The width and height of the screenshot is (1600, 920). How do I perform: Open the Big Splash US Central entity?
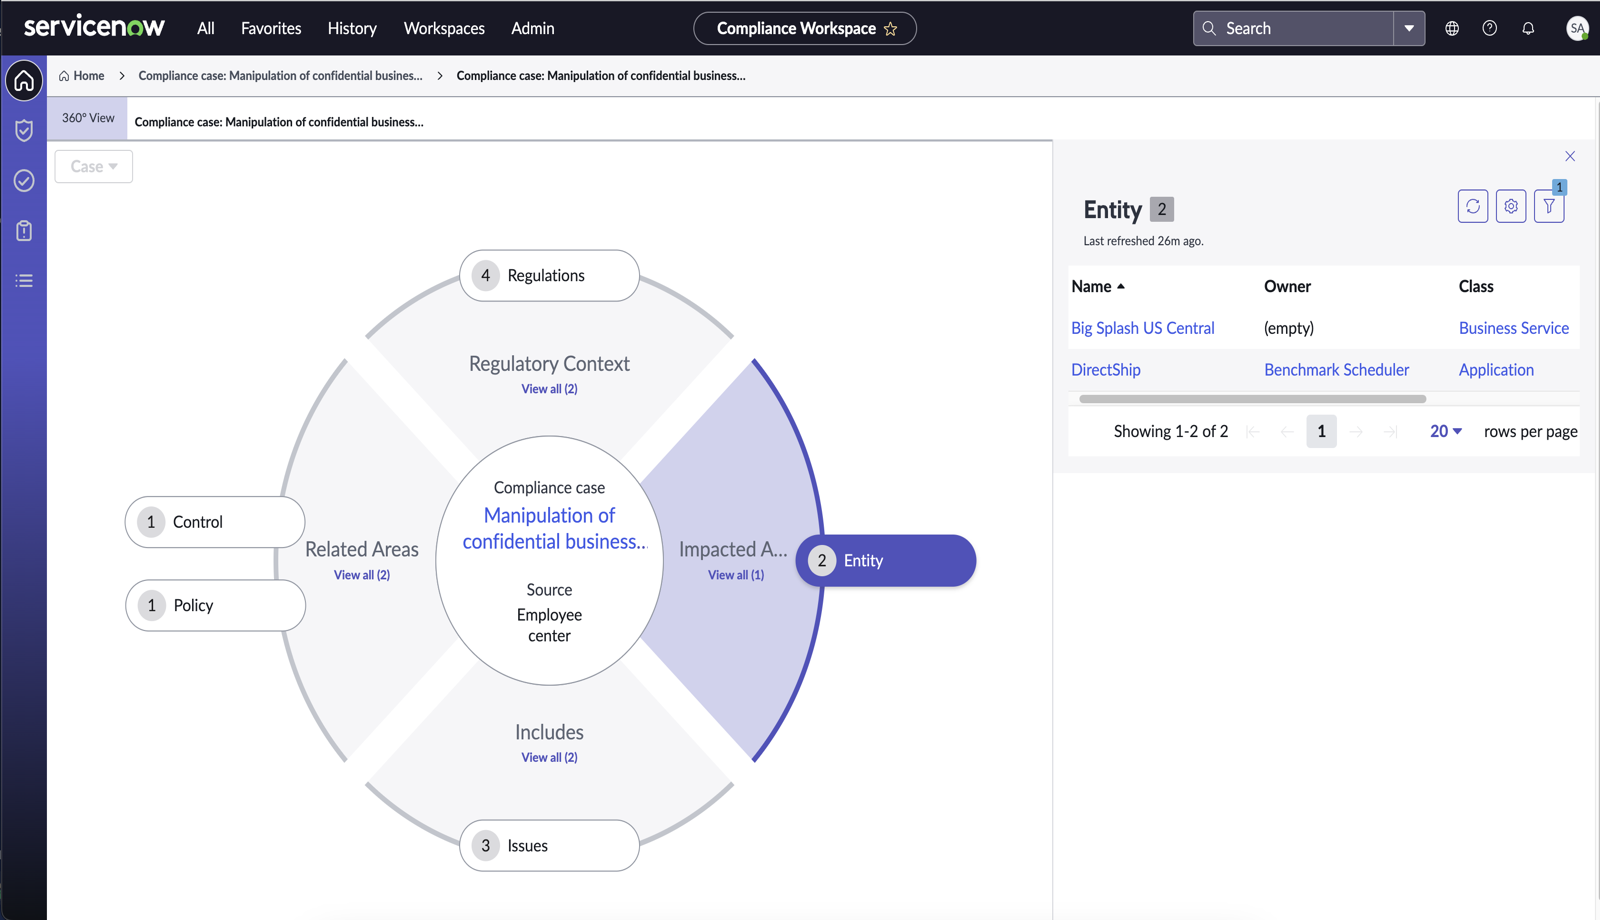click(1143, 328)
